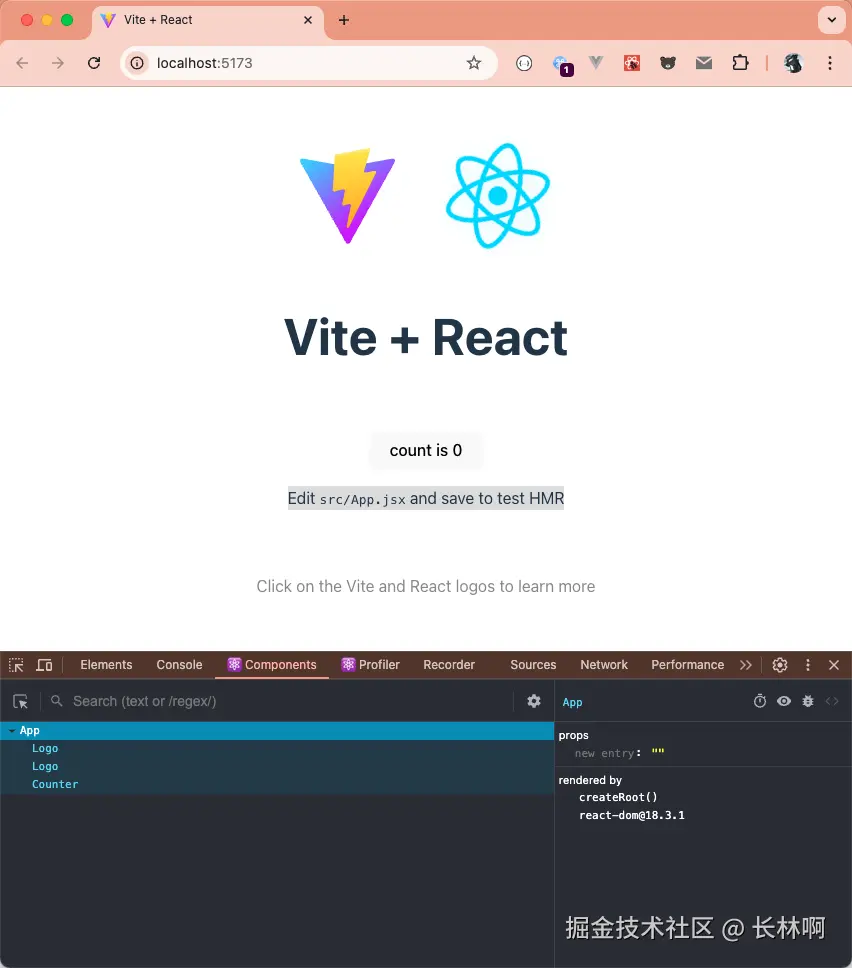Click the localhost:5173 address bar
This screenshot has width=852, height=968.
tap(309, 63)
